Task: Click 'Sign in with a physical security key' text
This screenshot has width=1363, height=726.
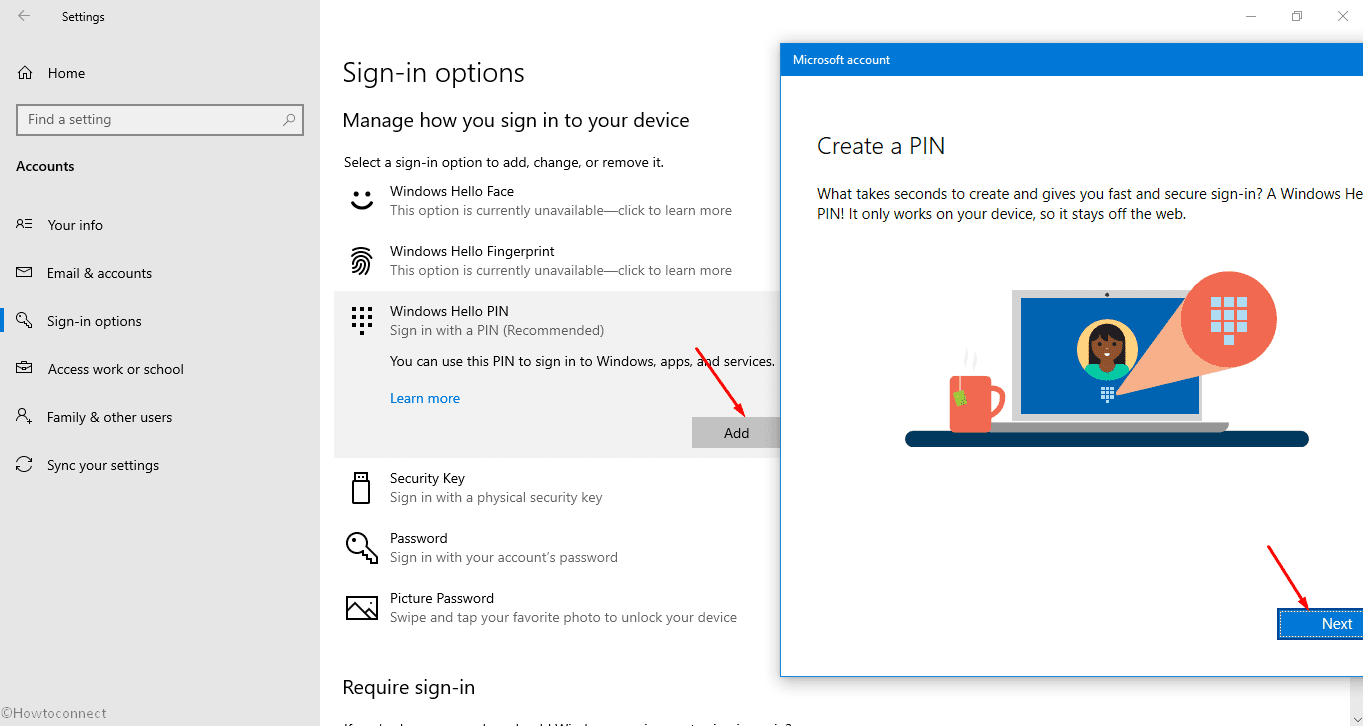Action: pyautogui.click(x=496, y=497)
